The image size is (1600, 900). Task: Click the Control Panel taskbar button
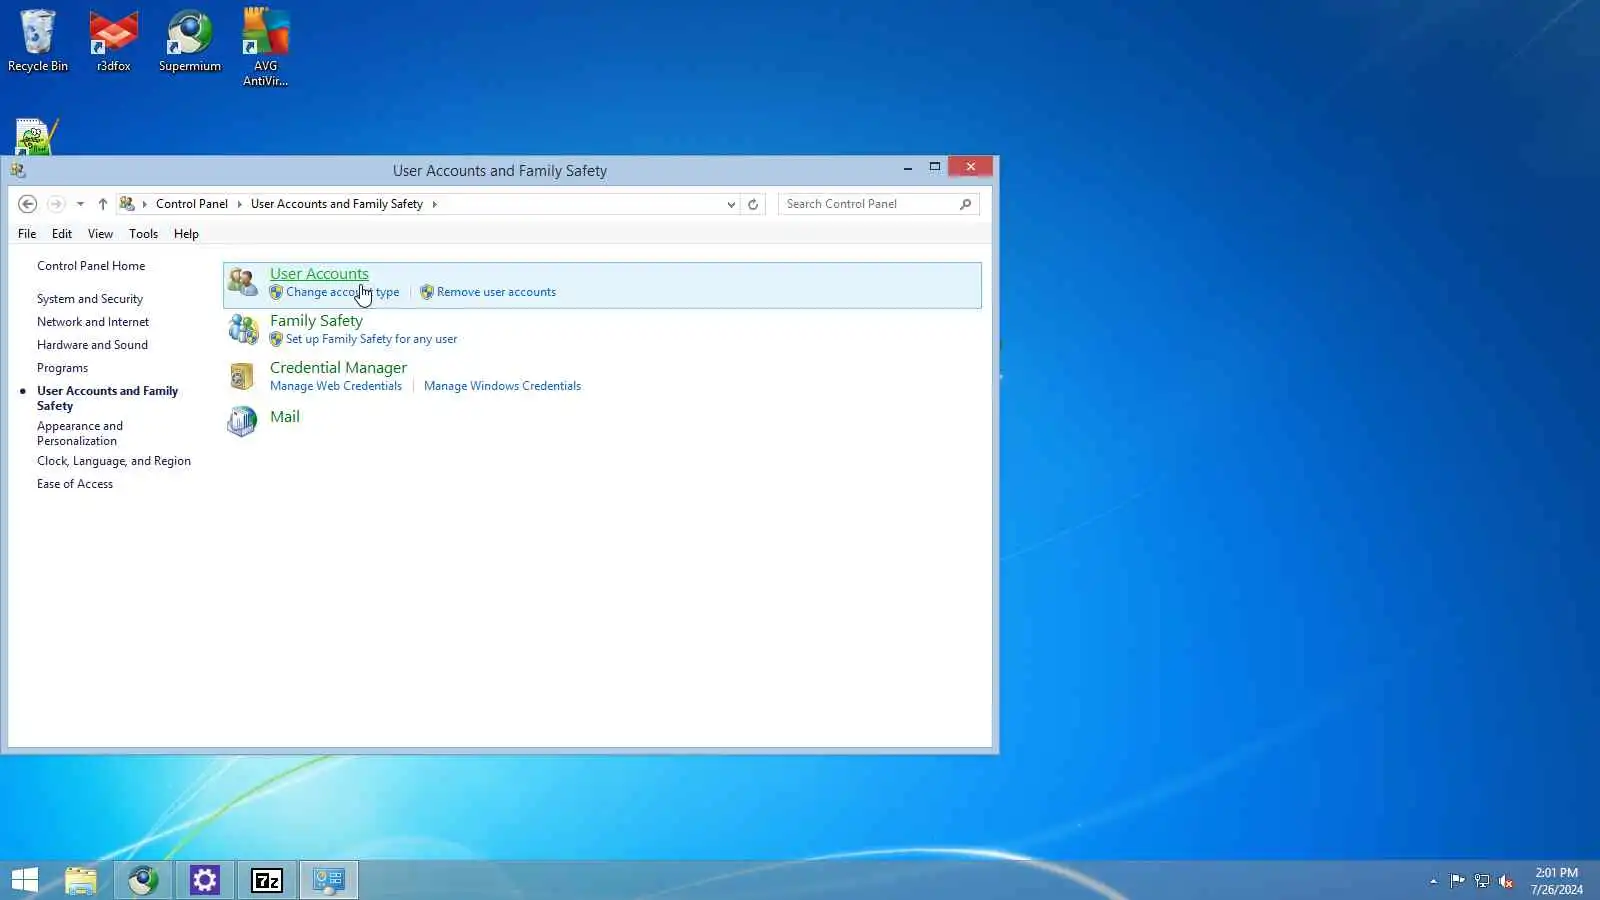[329, 880]
